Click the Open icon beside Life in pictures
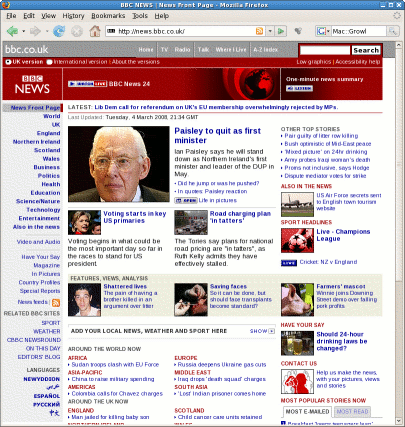 186,200
